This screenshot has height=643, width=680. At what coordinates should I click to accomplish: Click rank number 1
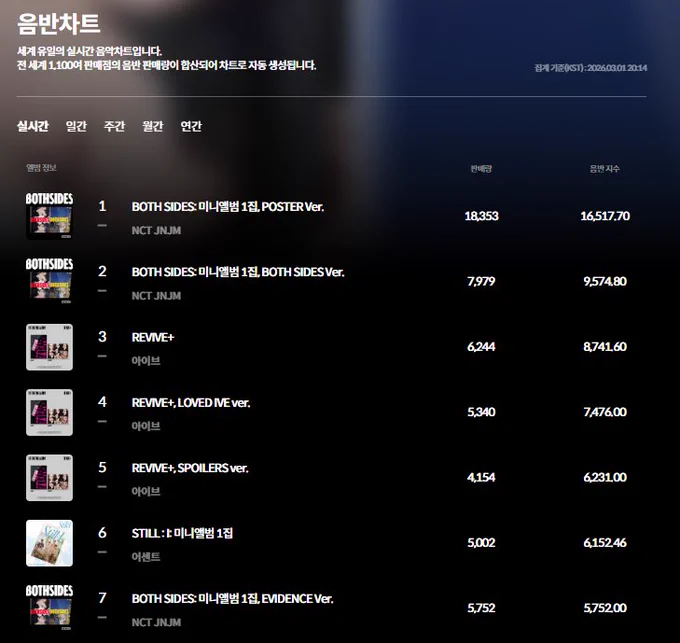click(102, 206)
